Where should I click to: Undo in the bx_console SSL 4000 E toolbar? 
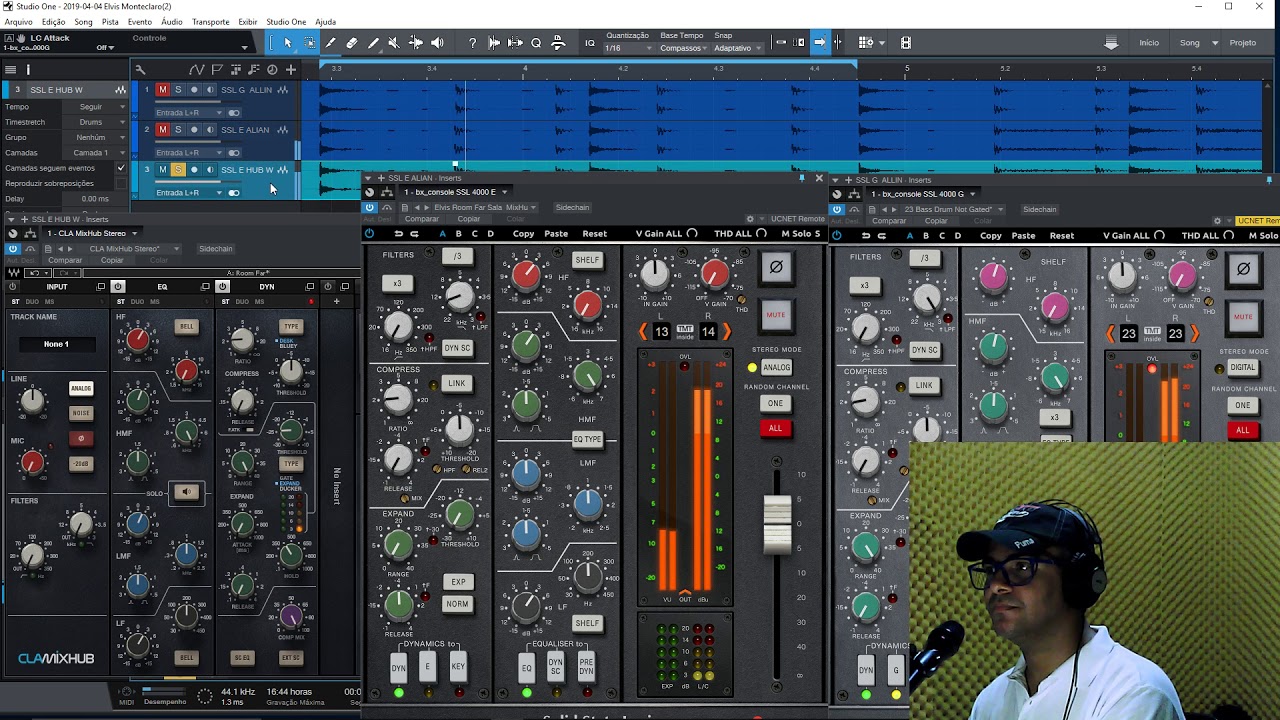399,234
